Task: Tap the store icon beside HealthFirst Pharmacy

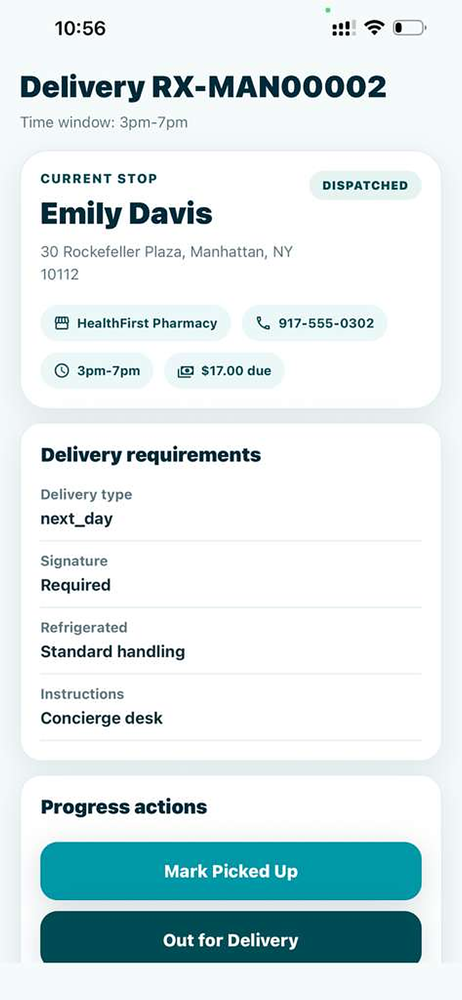Action: [x=61, y=323]
